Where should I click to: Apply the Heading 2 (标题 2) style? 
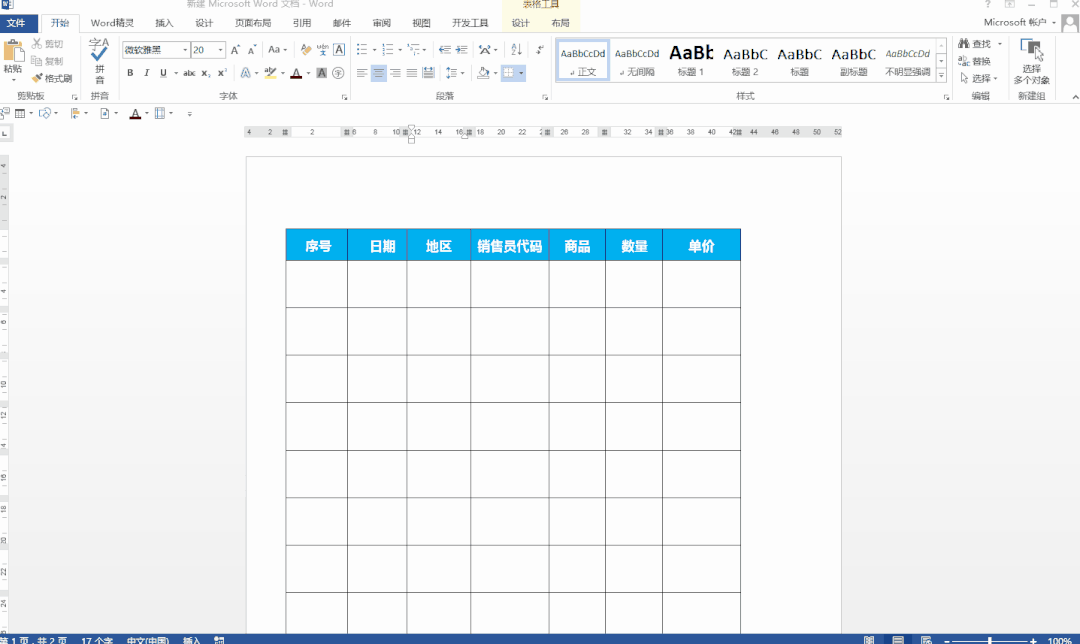[745, 60]
